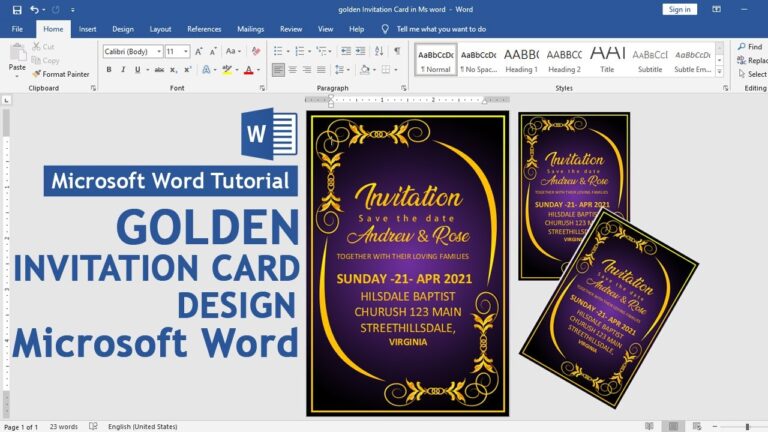Image resolution: width=768 pixels, height=432 pixels.
Task: Expand the Styles gallery More arrow
Action: coord(720,72)
